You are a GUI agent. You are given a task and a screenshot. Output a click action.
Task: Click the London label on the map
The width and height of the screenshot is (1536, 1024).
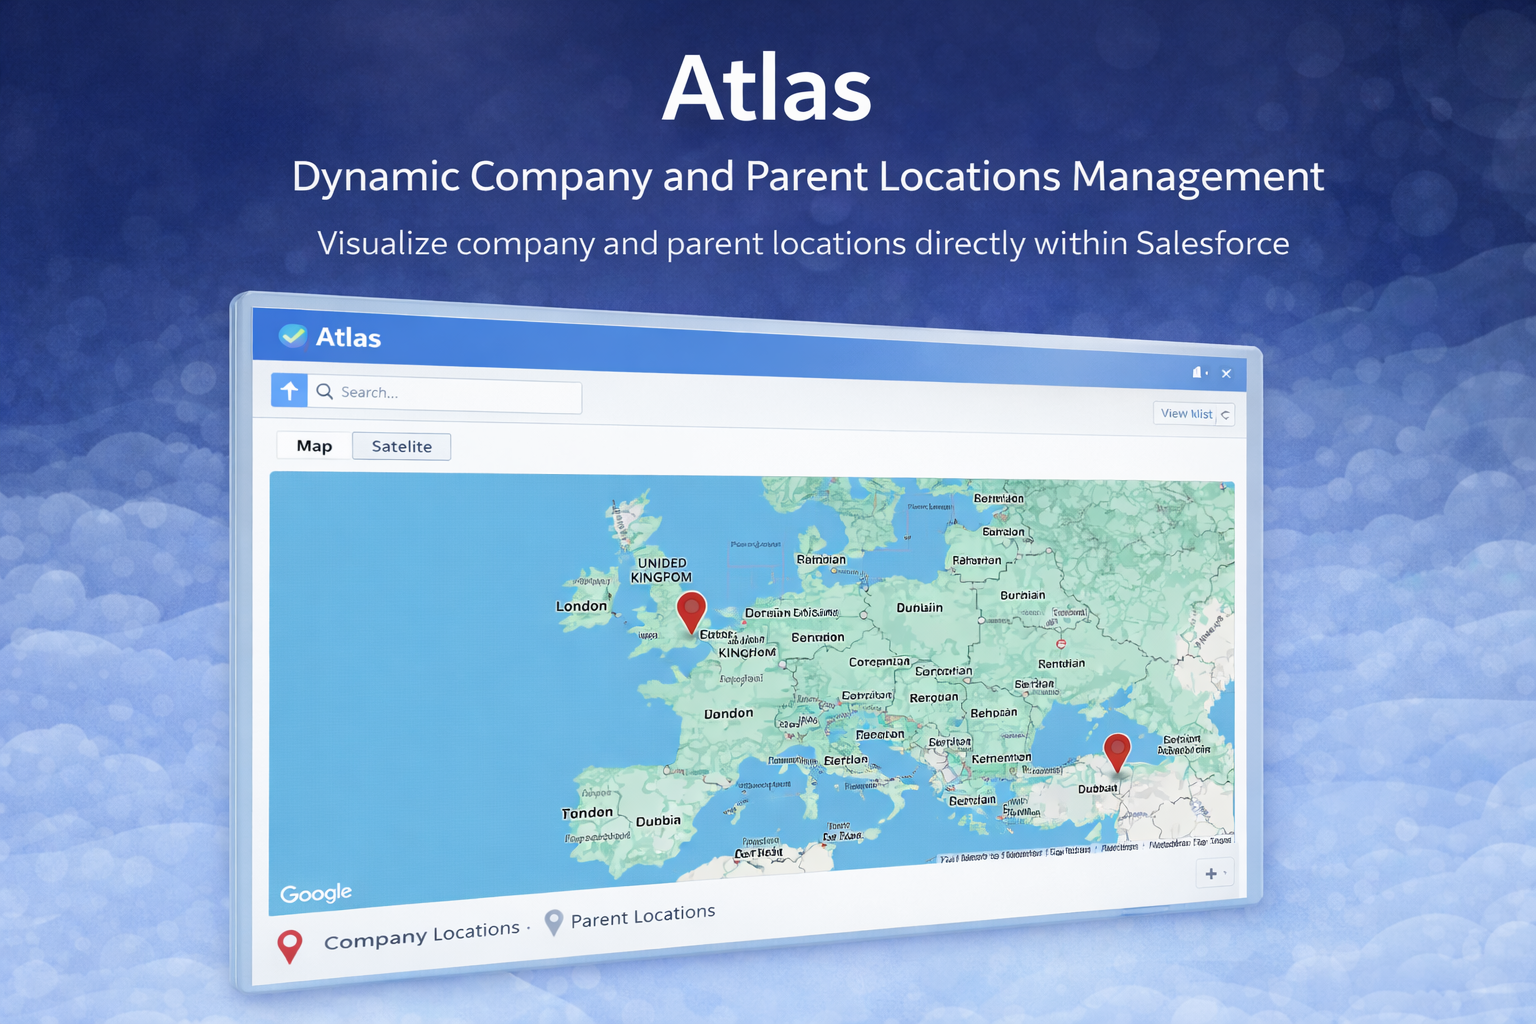point(581,606)
